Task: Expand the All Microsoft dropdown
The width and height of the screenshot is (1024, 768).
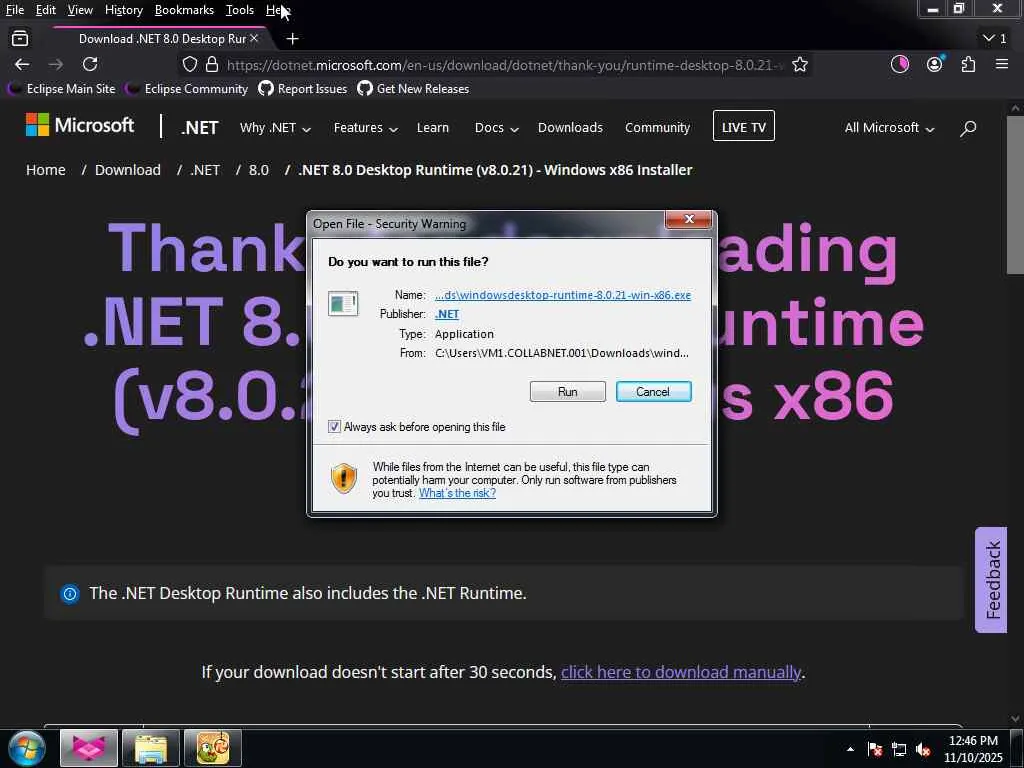Action: point(889,128)
